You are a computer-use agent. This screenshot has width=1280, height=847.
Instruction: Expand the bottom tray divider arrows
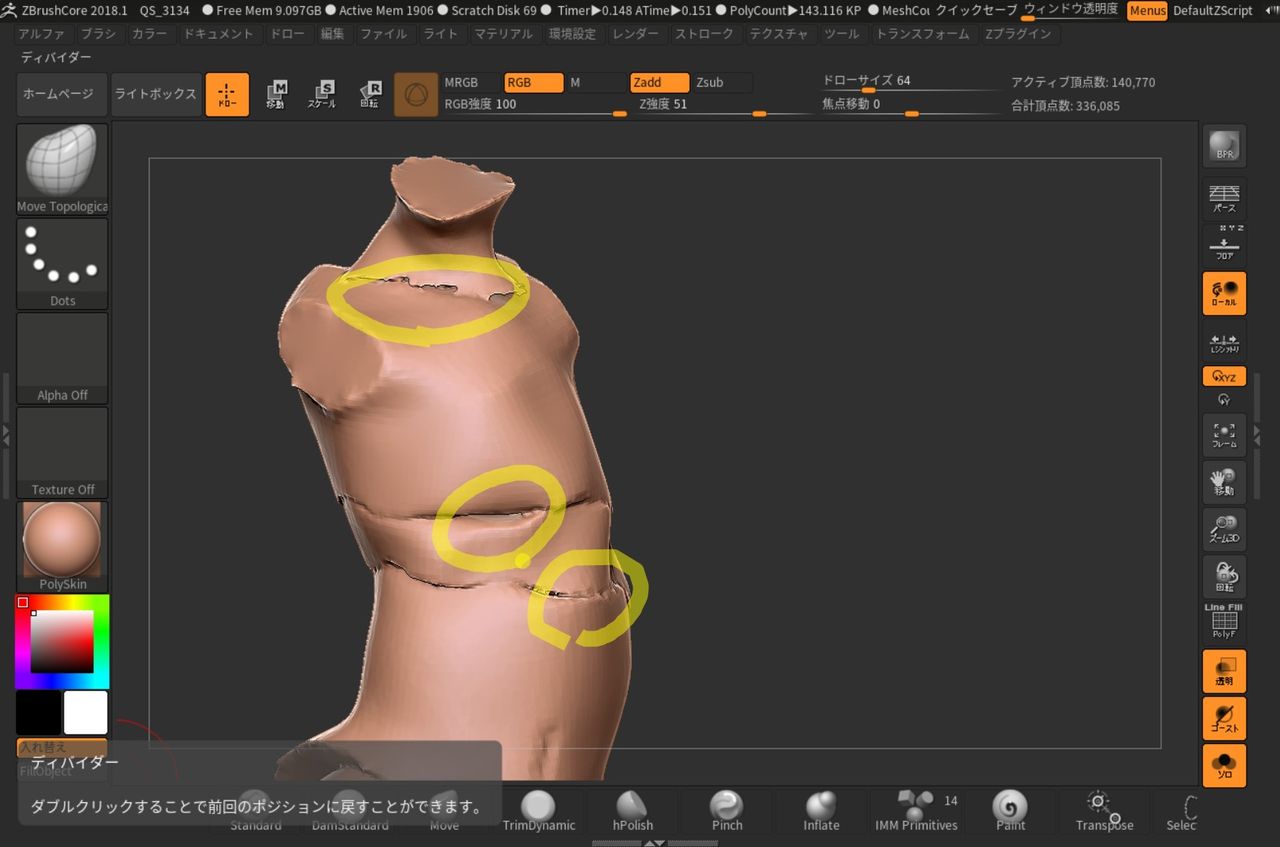(x=655, y=843)
